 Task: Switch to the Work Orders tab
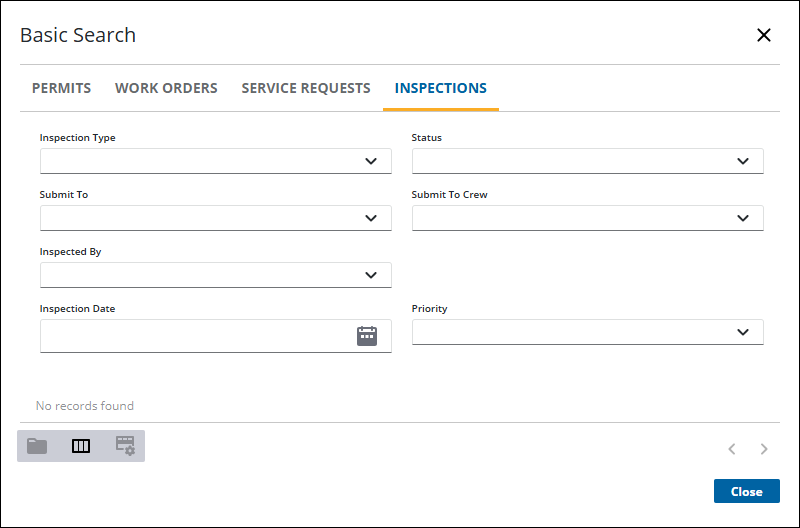tap(166, 88)
